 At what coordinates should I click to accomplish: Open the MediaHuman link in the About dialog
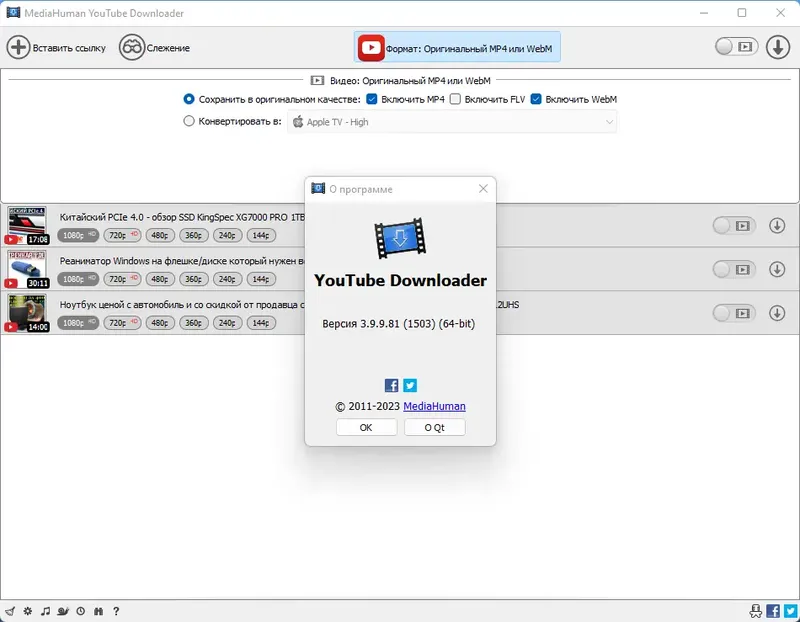tap(436, 406)
